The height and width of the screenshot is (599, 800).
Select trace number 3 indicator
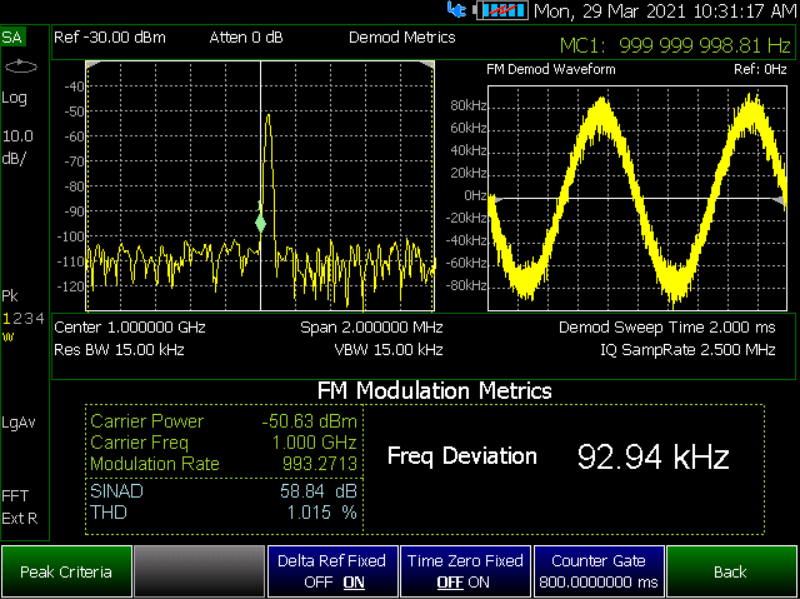coord(29,319)
